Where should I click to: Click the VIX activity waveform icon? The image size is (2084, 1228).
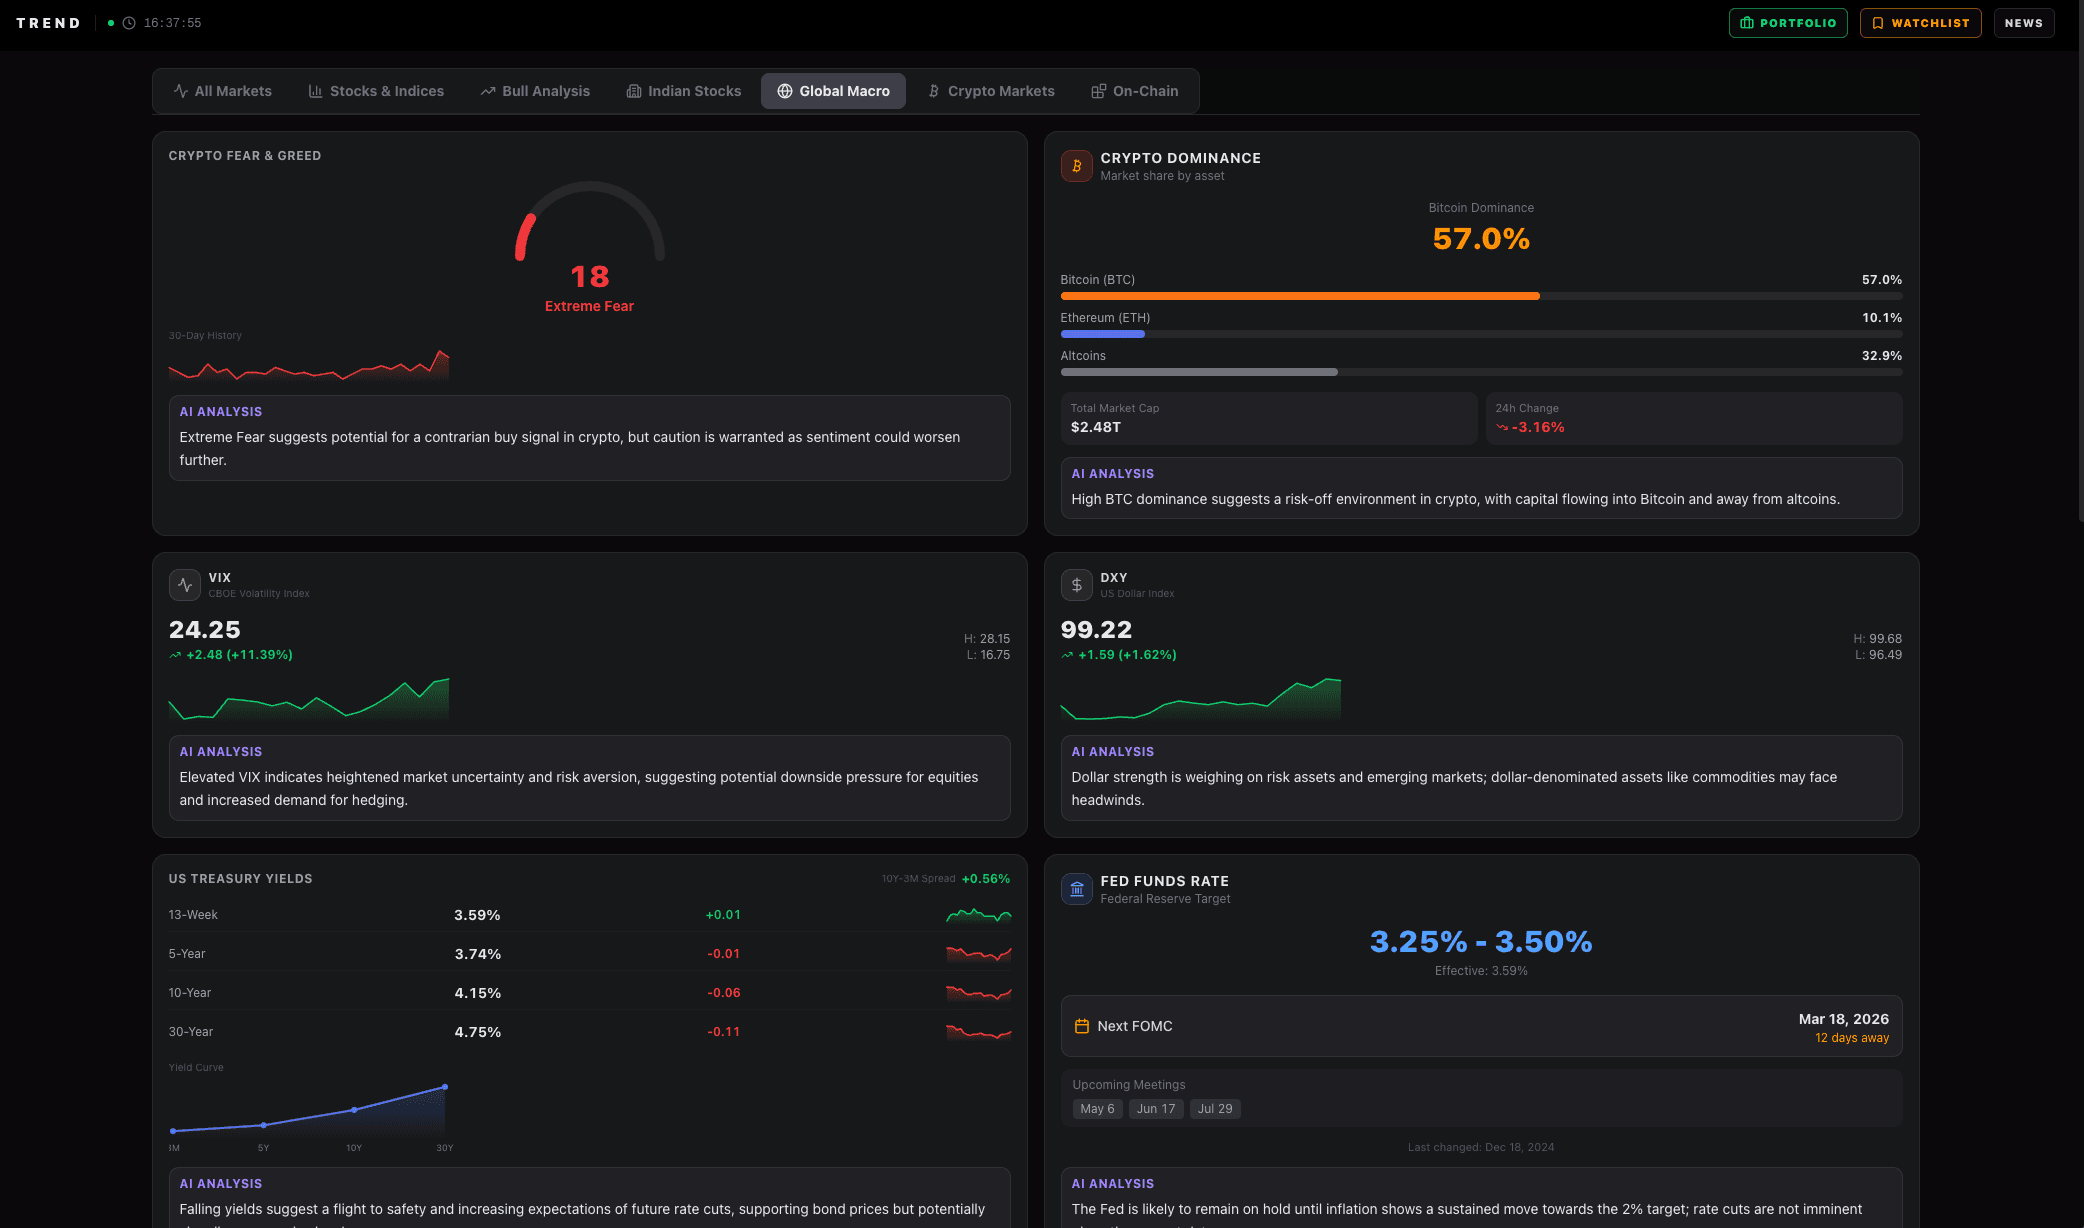pos(185,585)
